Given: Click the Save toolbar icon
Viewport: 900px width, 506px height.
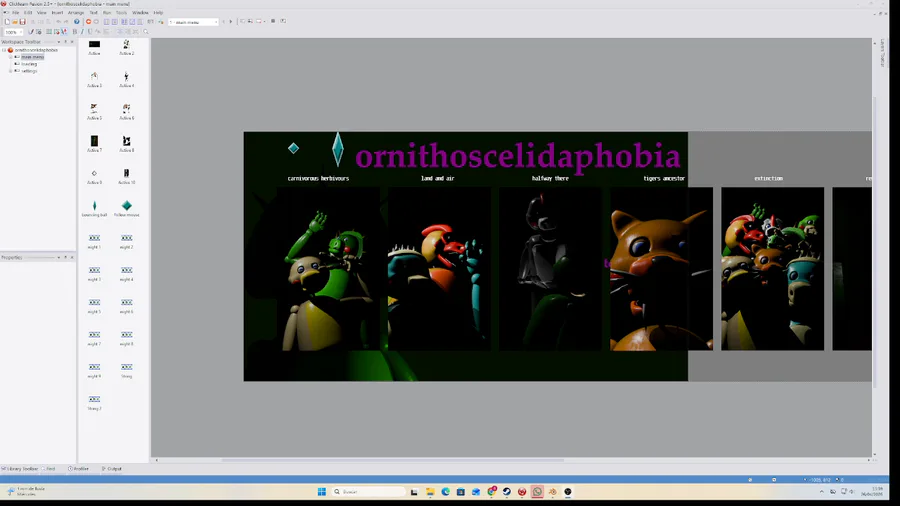Looking at the screenshot, I should pos(22,22).
